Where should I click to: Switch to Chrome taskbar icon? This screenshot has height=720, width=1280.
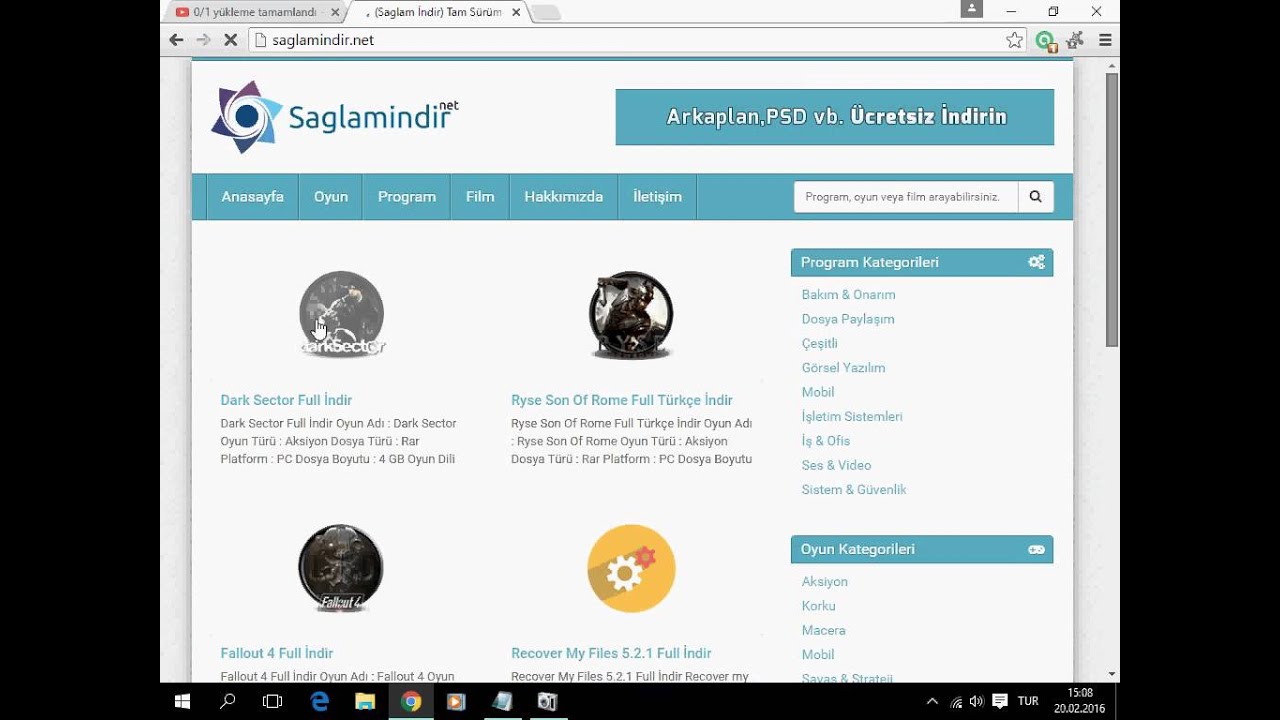pos(411,701)
